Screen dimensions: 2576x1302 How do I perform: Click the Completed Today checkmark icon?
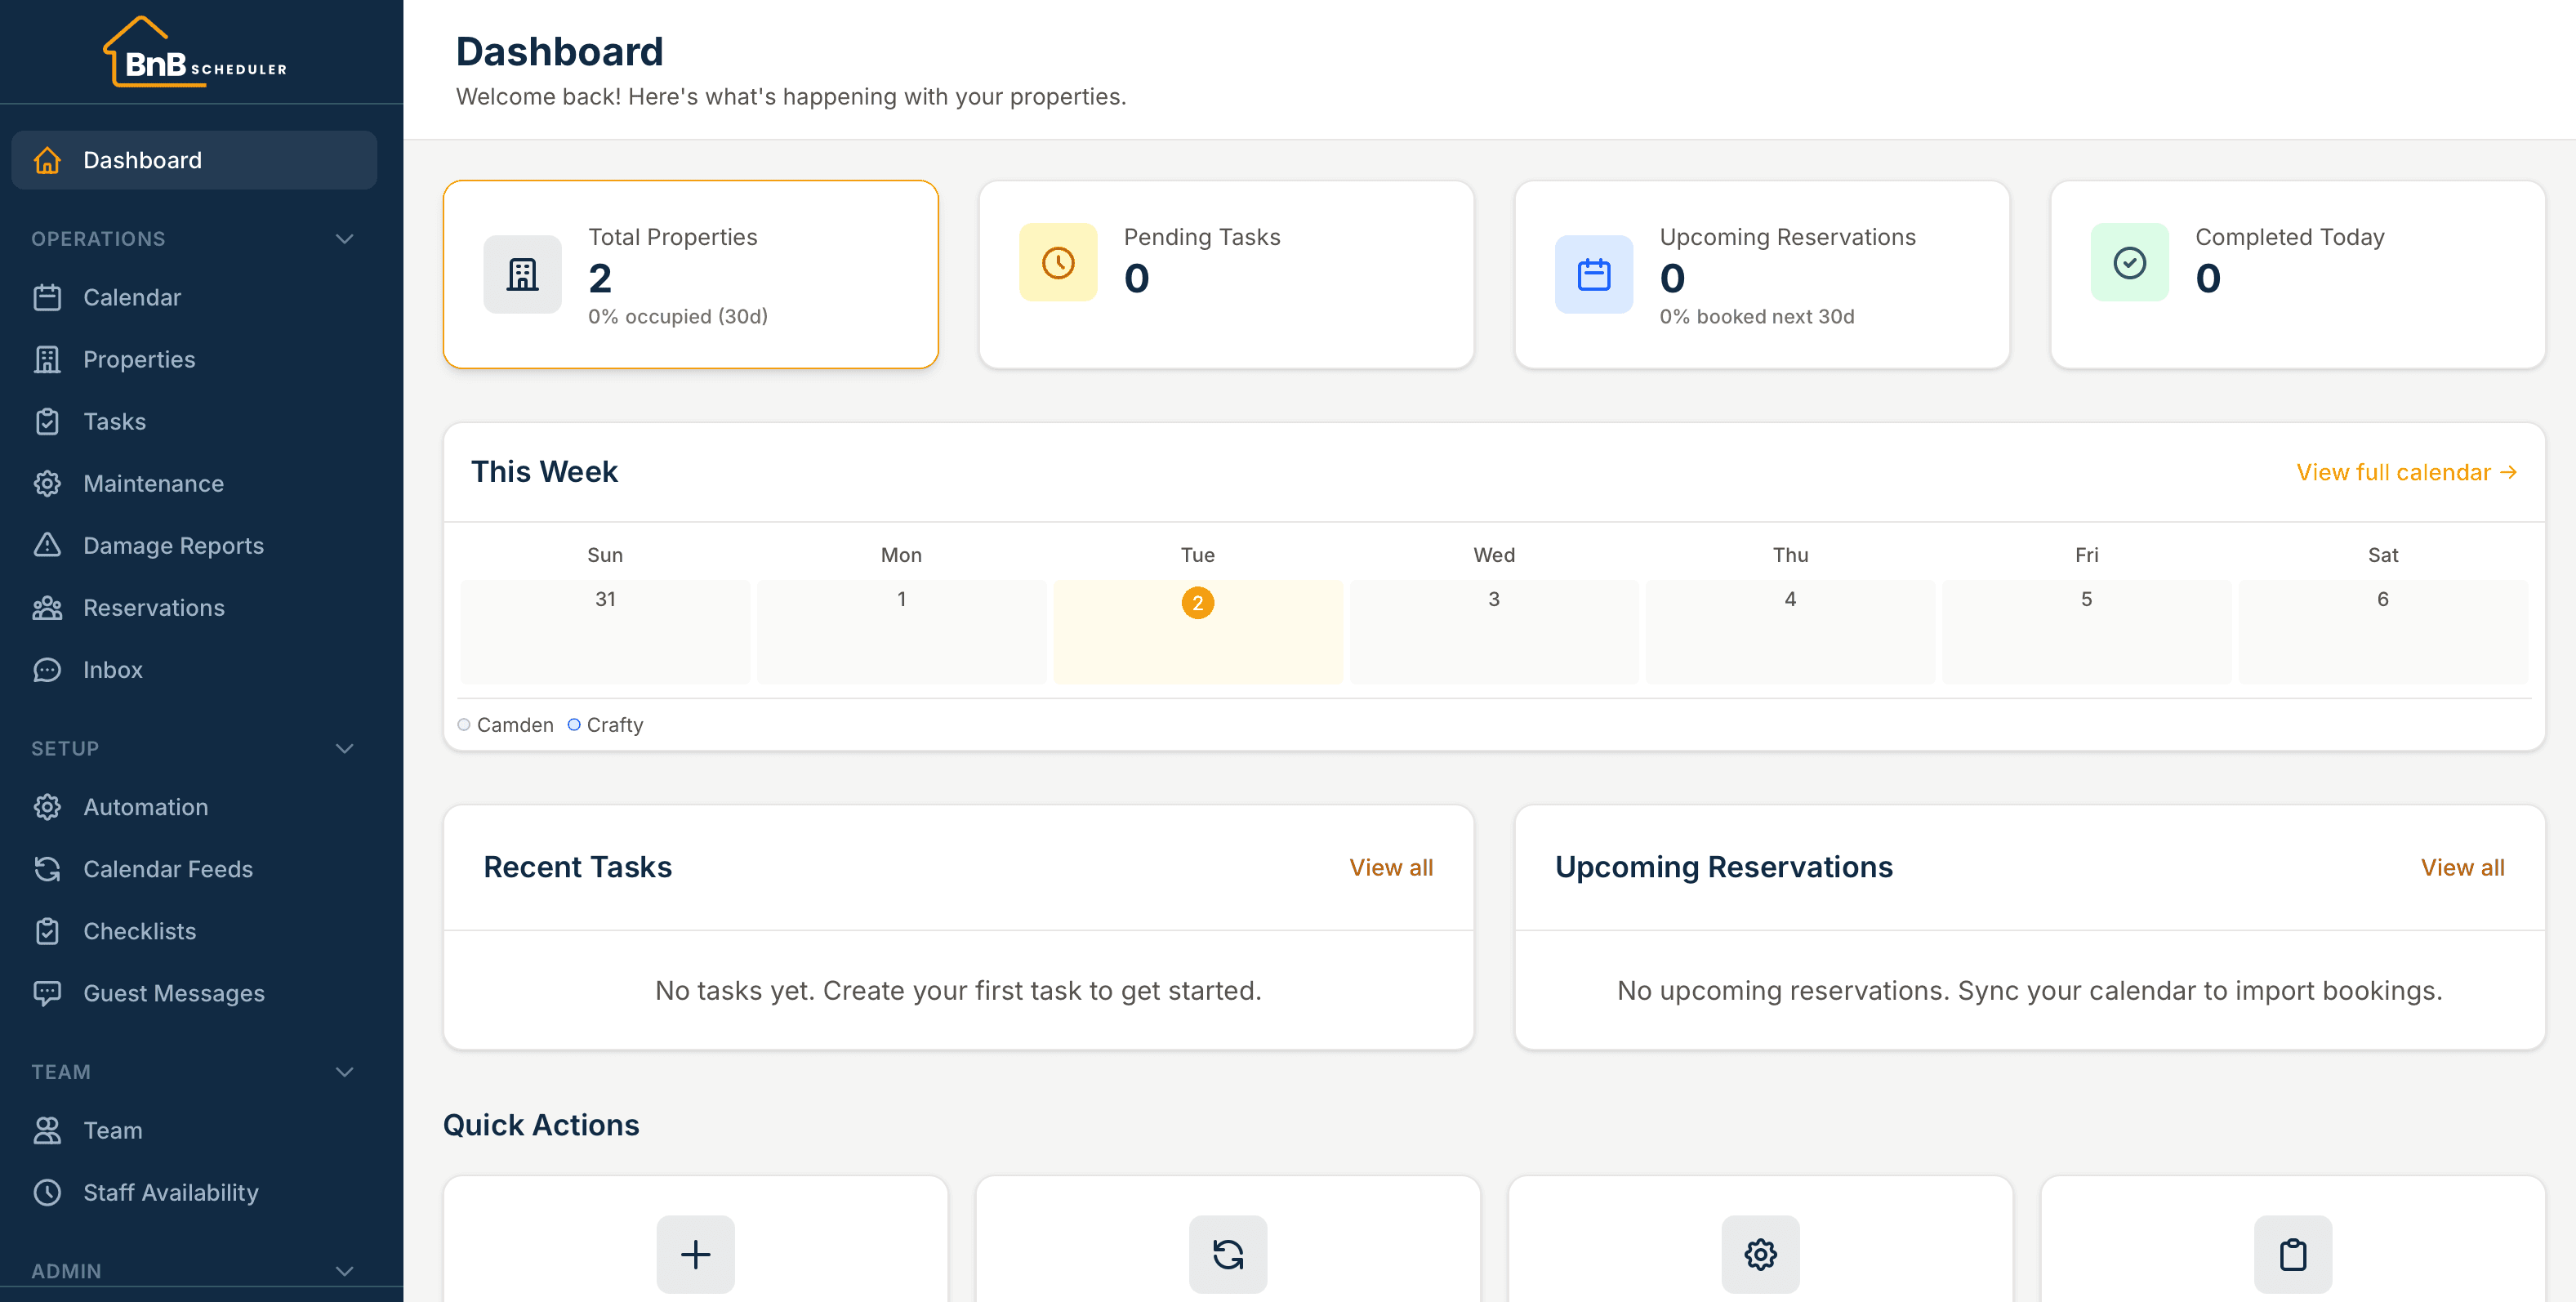(2130, 262)
